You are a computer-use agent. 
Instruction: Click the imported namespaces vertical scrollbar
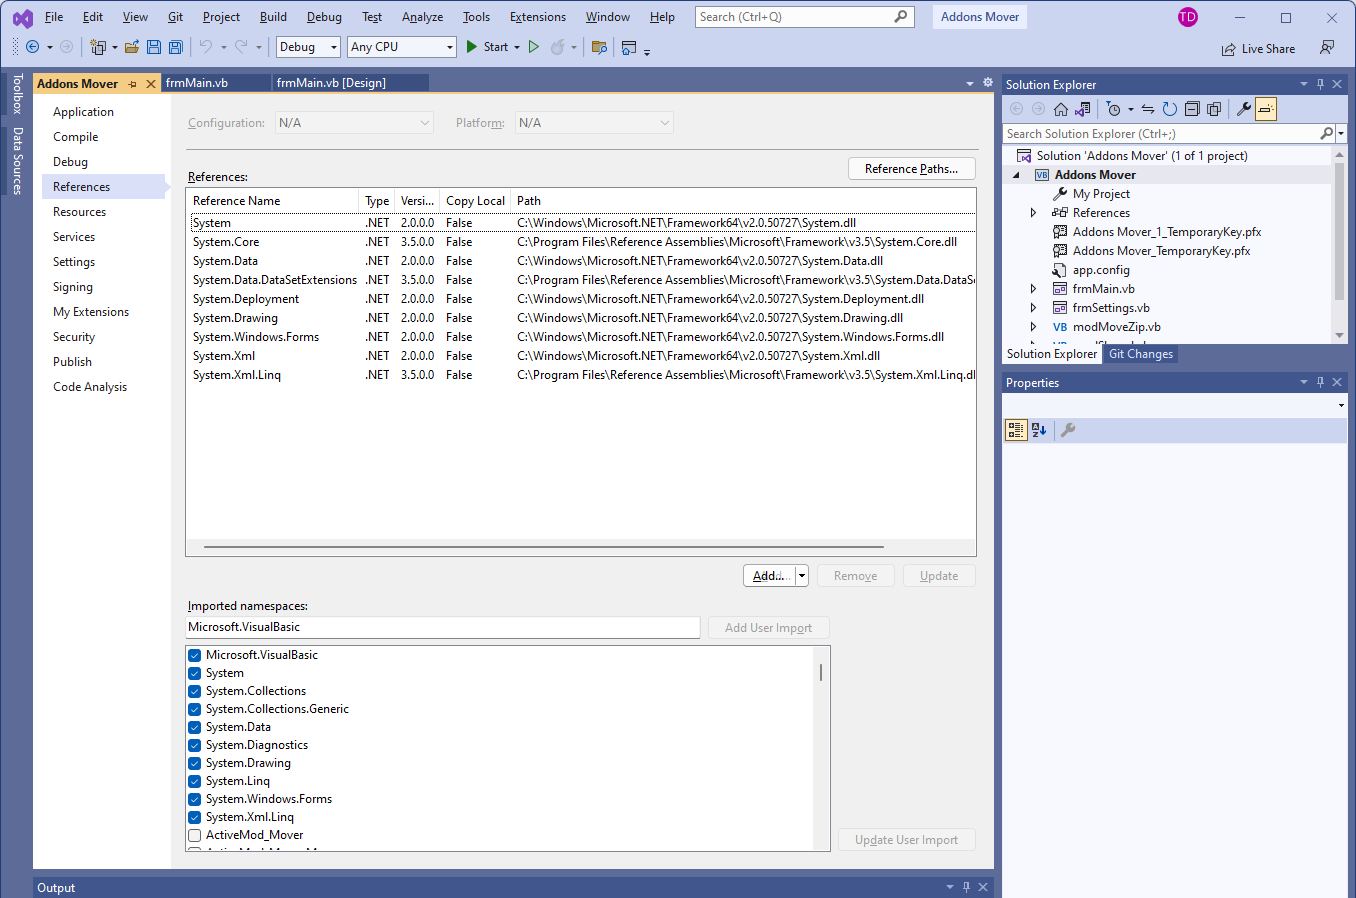pyautogui.click(x=821, y=672)
